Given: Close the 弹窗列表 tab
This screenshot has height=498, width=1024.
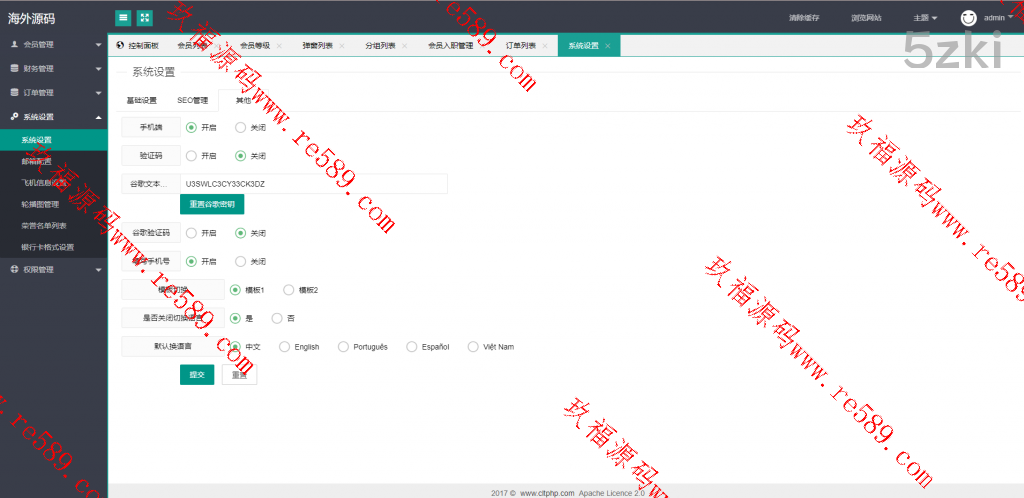Looking at the screenshot, I should (x=342, y=46).
